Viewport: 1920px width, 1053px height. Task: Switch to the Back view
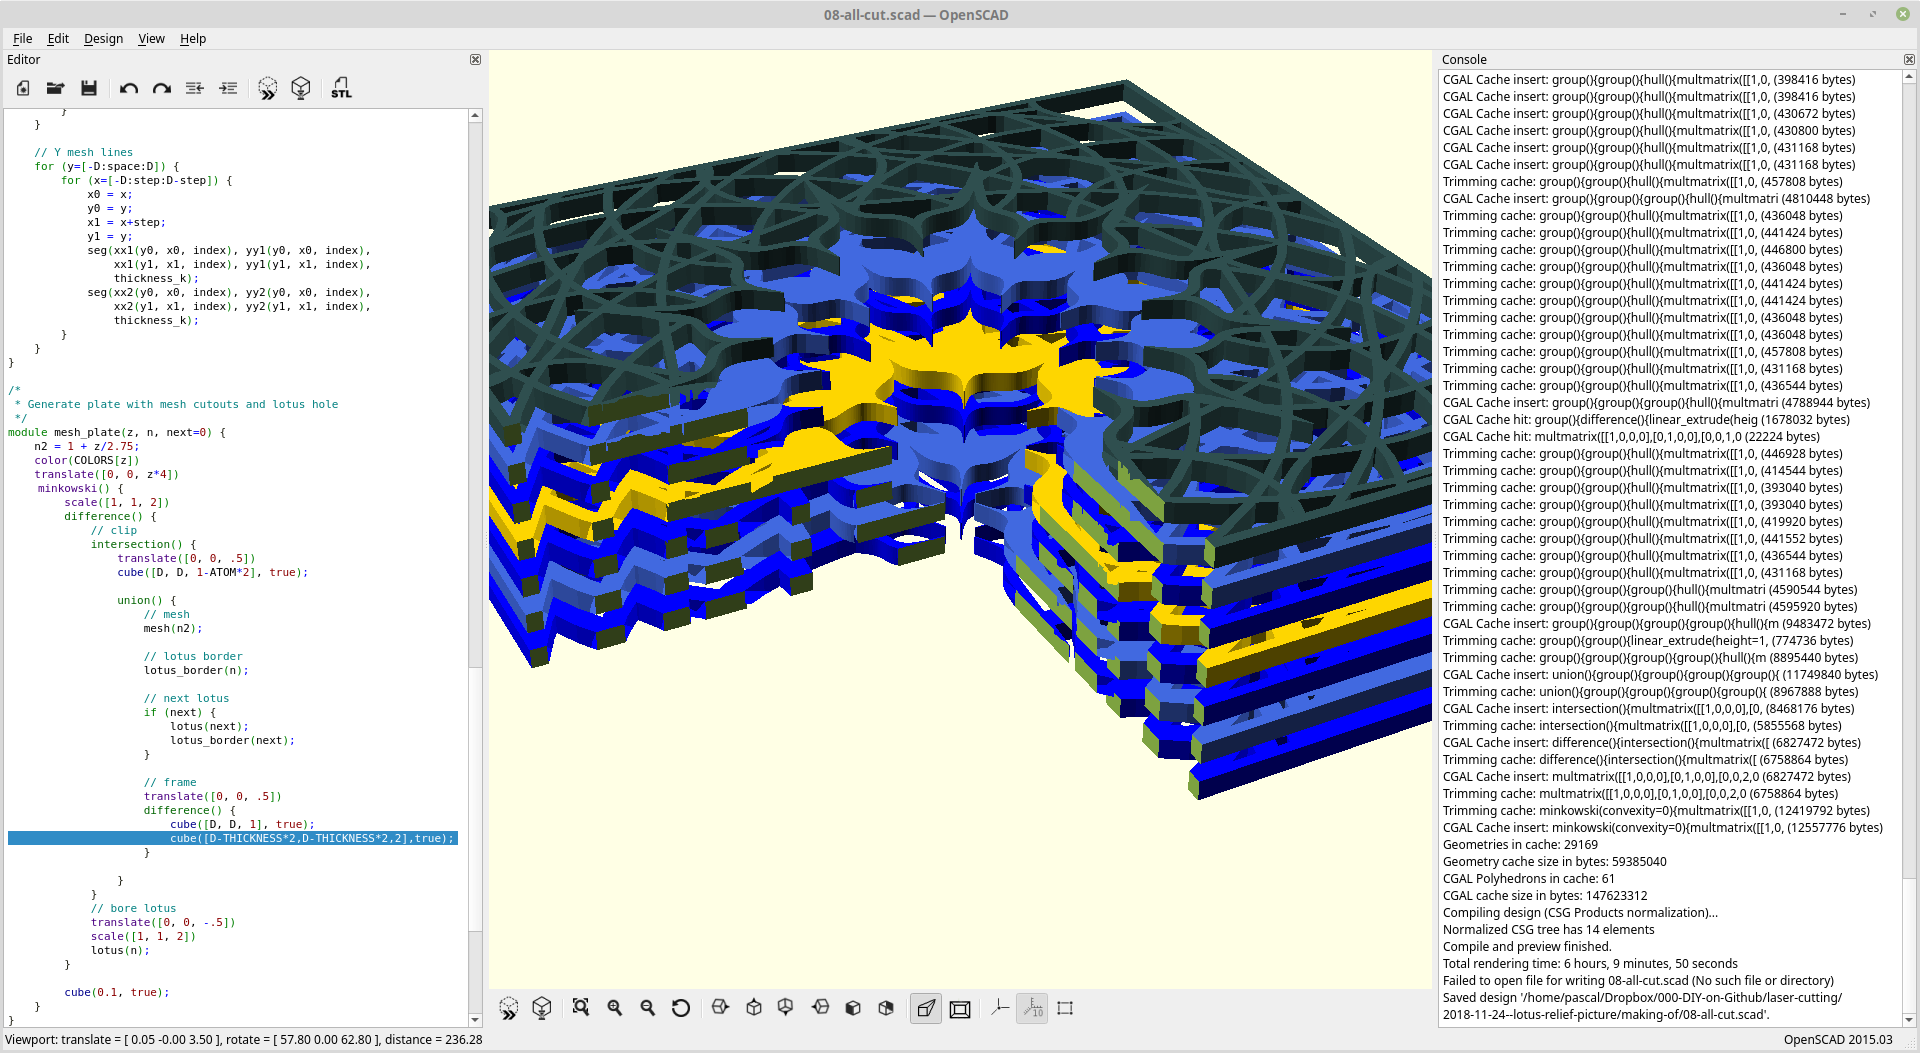[x=886, y=1008]
